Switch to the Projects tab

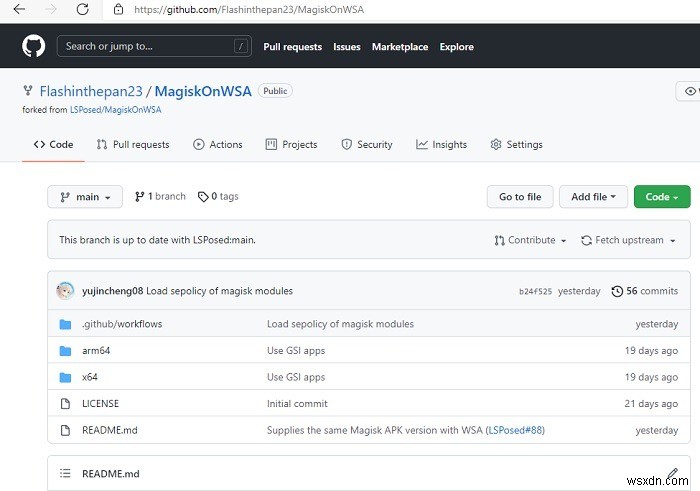pos(292,145)
